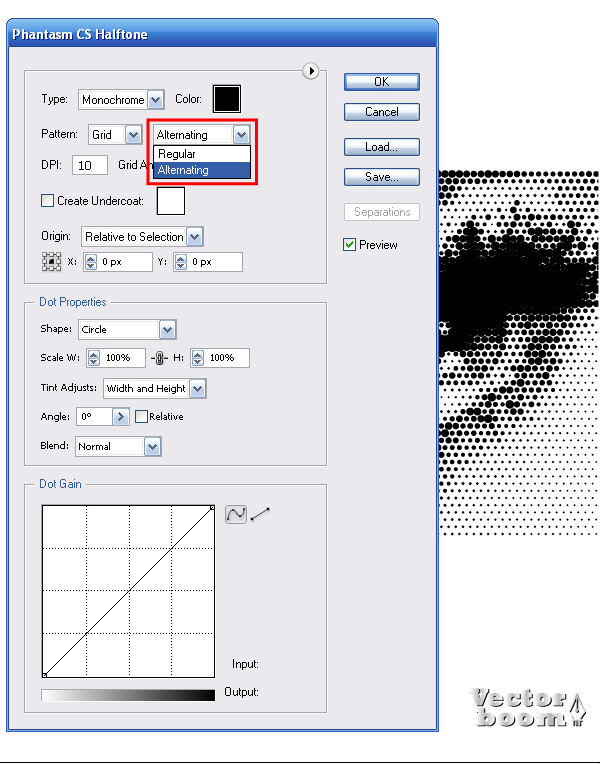Toggle the scale width-height link icon
The height and width of the screenshot is (764, 600).
(x=159, y=358)
